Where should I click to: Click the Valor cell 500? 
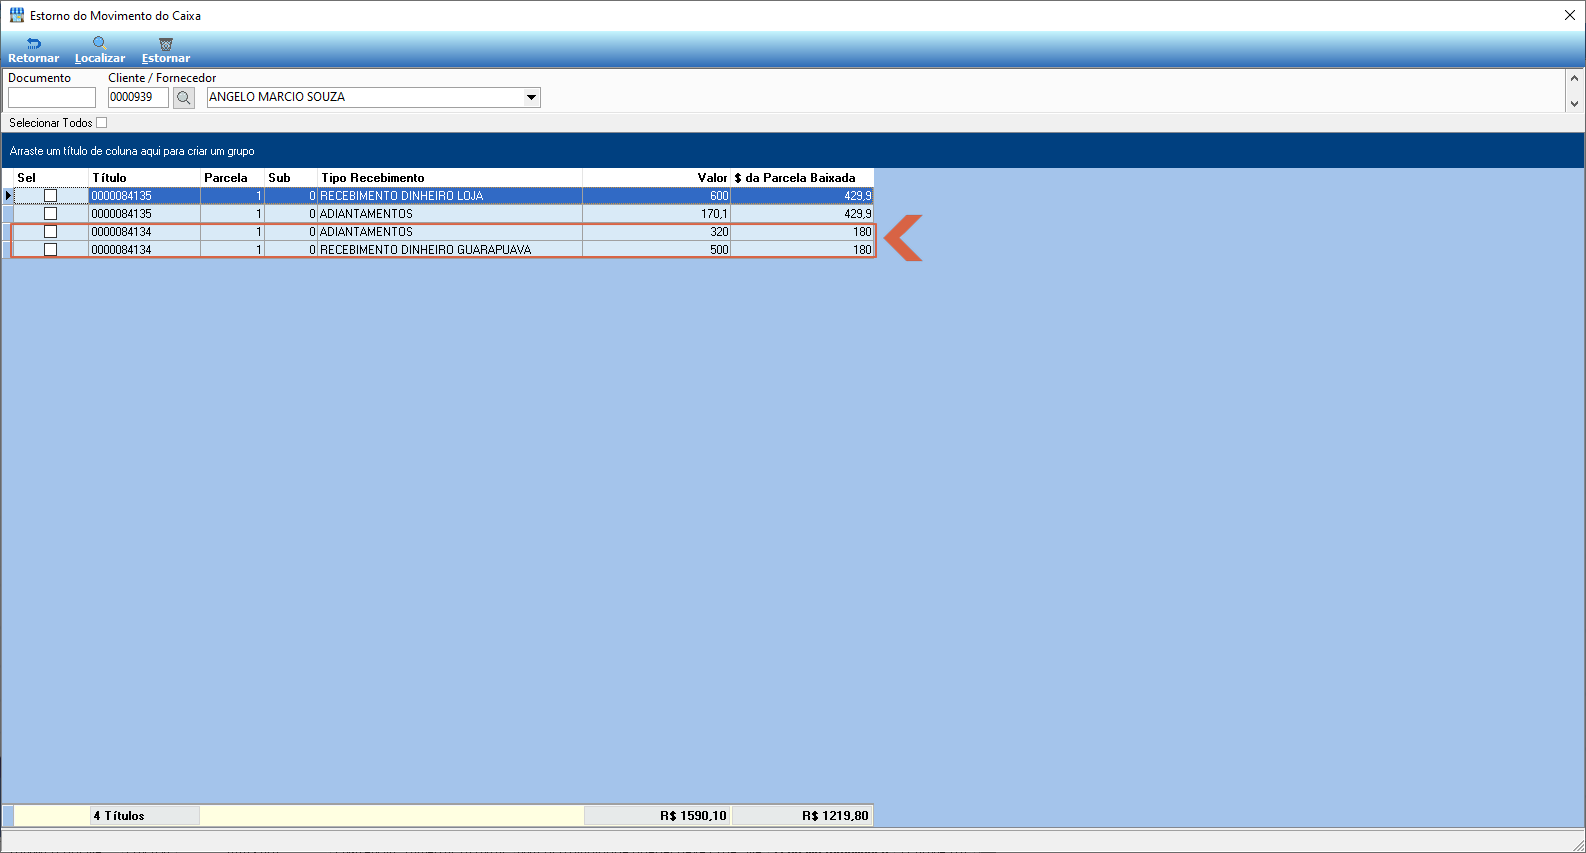click(657, 250)
